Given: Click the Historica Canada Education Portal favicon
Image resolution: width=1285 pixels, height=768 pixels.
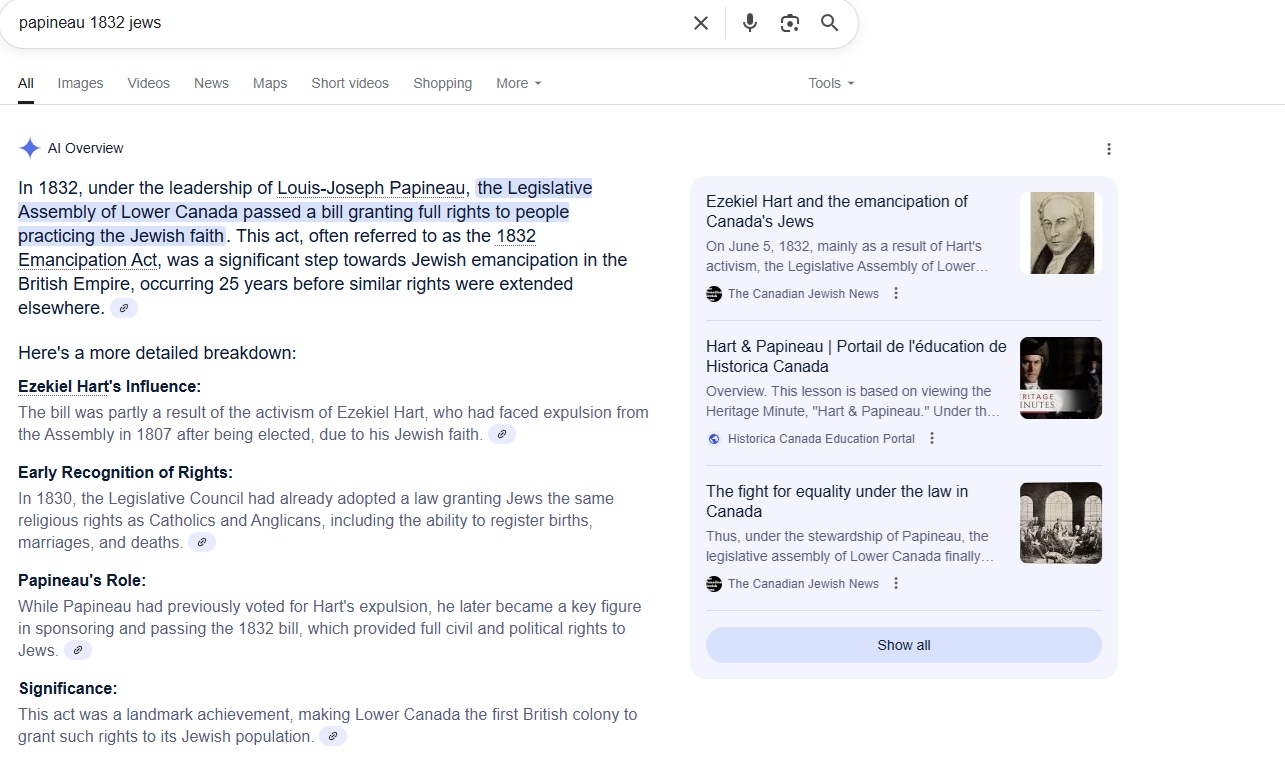Looking at the screenshot, I should [714, 438].
